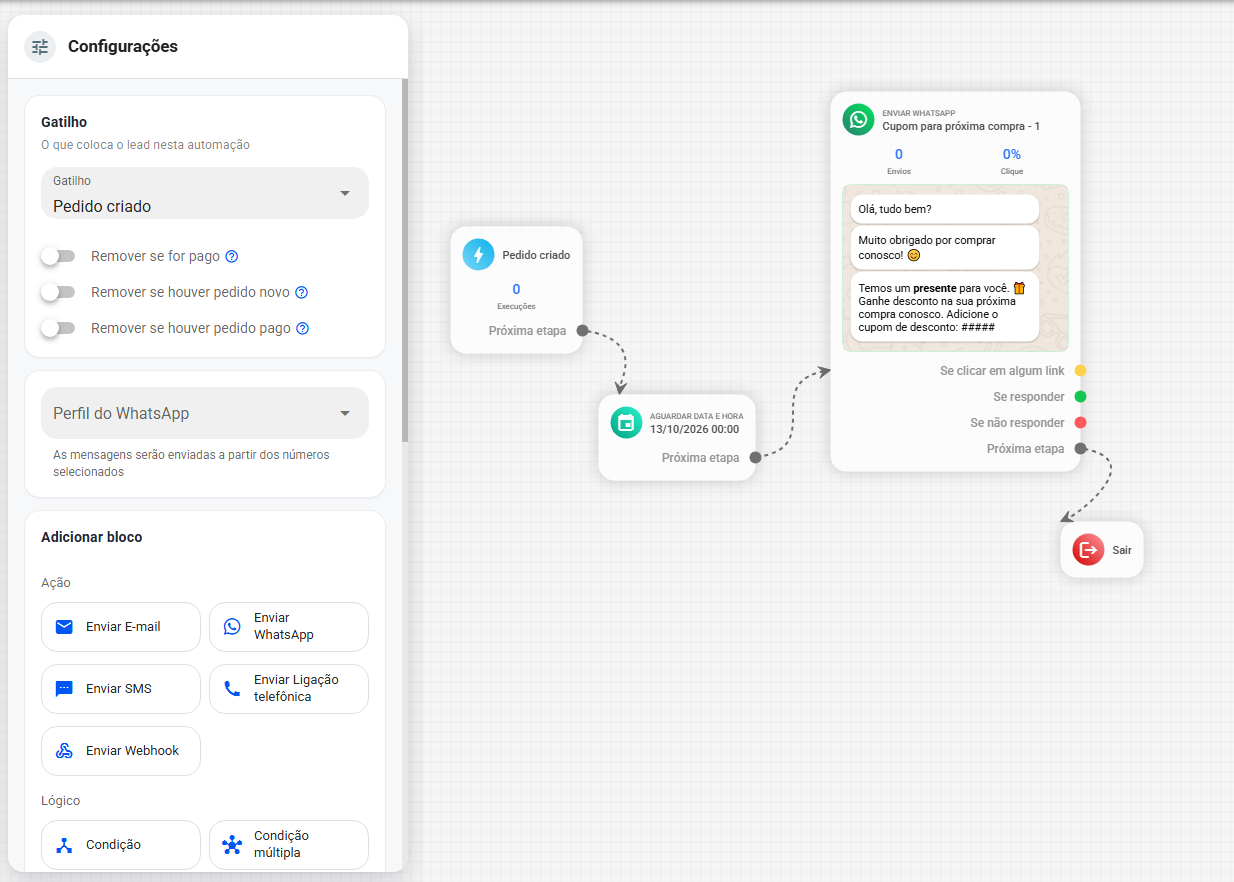The height and width of the screenshot is (882, 1234).
Task: Click the calendar icon on Aguardar data e hora node
Action: click(627, 422)
